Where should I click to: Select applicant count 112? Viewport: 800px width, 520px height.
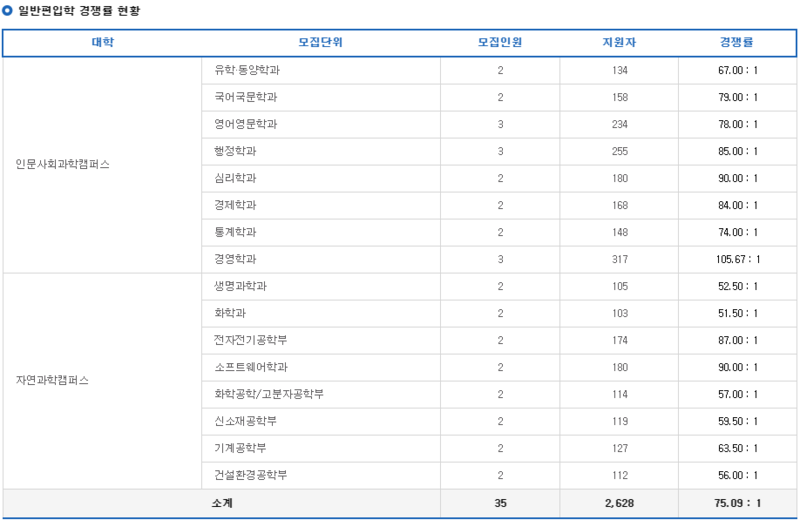(x=620, y=476)
